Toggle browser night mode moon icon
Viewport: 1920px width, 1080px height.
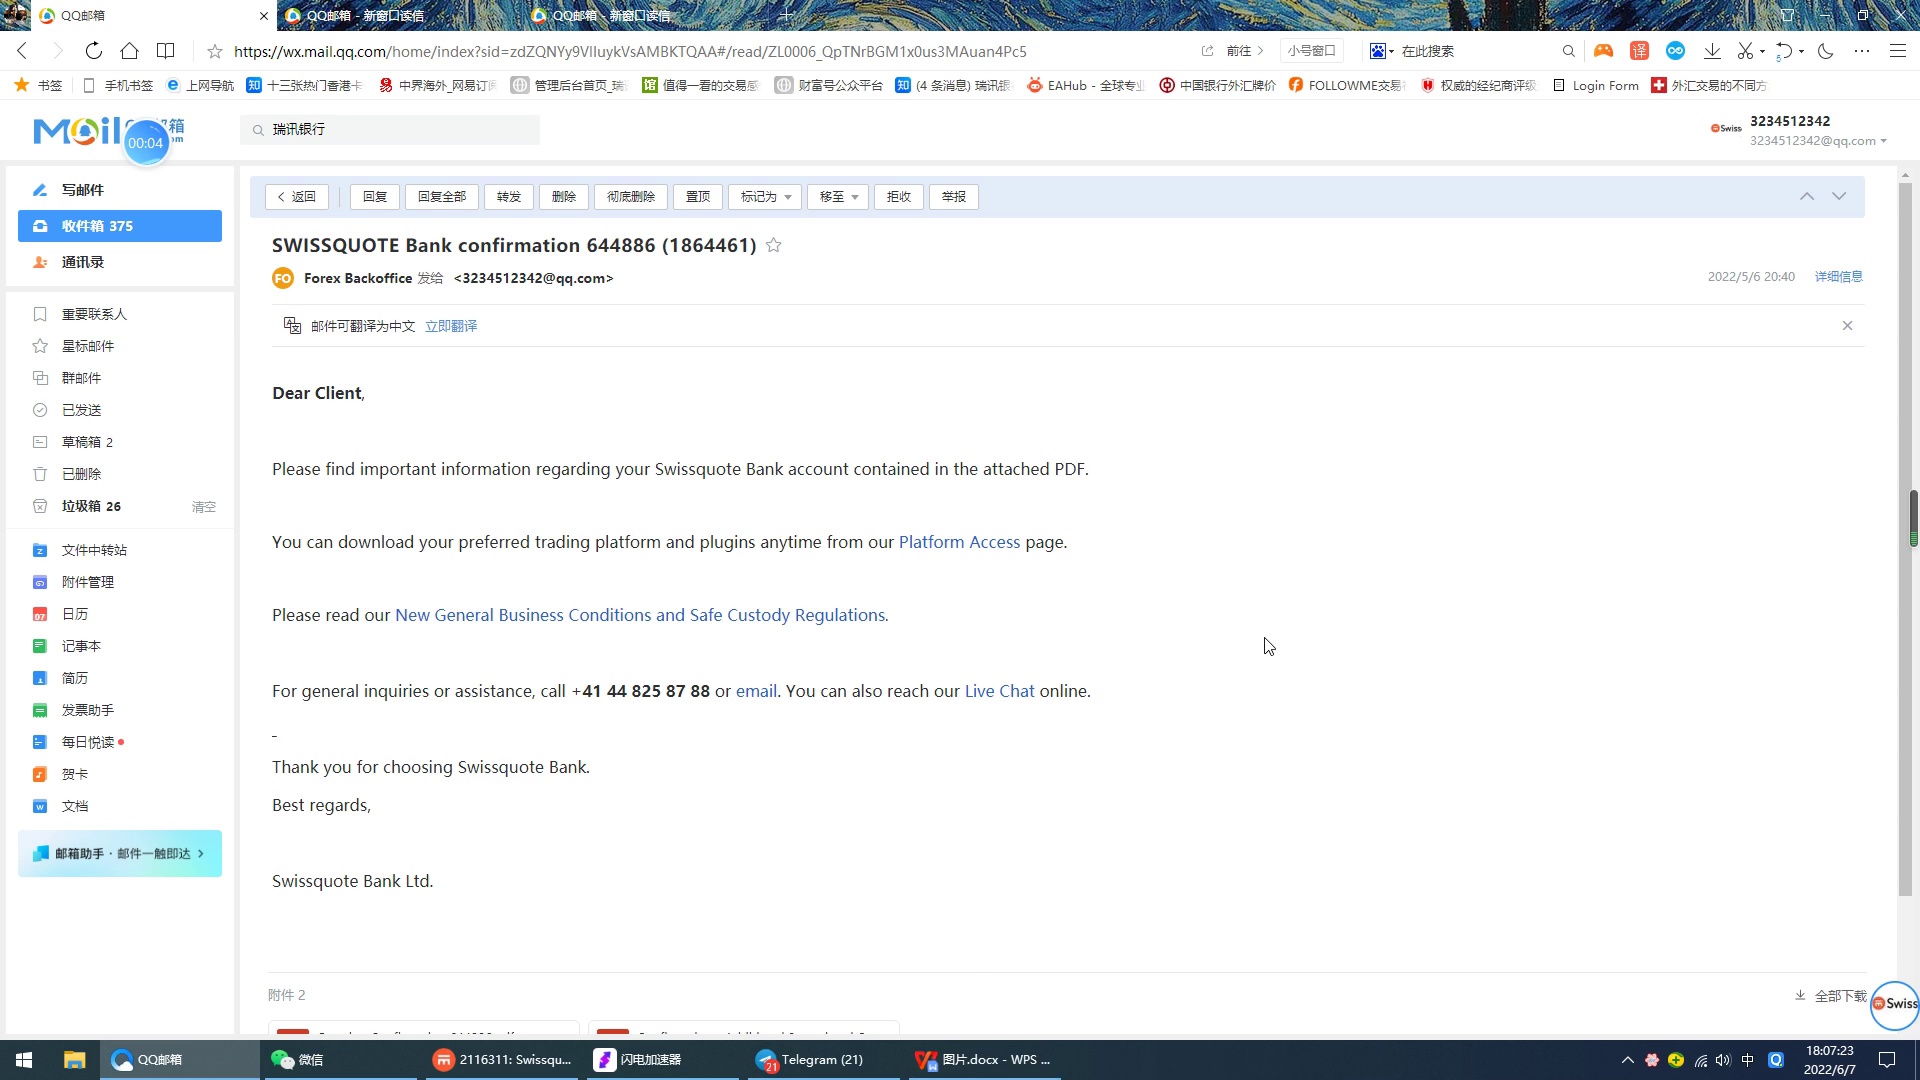tap(1825, 51)
